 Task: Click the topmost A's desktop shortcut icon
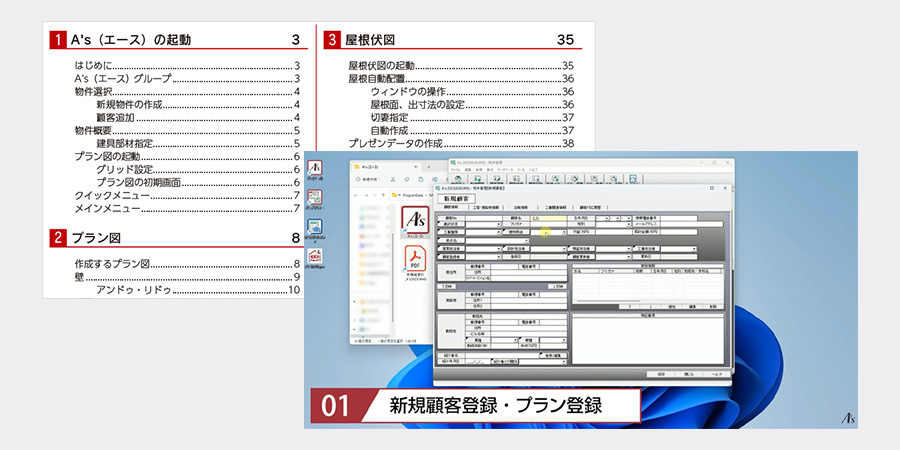[315, 169]
